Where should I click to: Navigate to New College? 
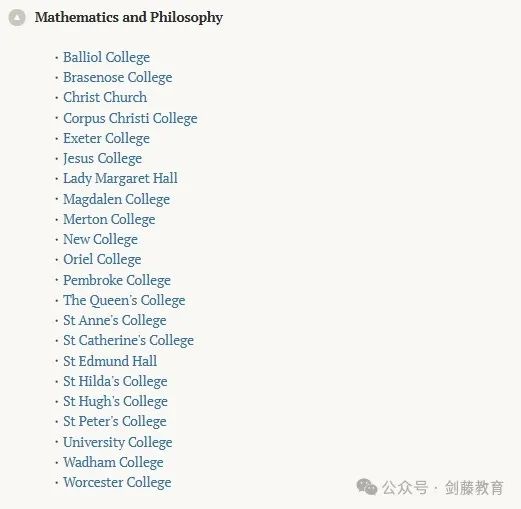(100, 239)
